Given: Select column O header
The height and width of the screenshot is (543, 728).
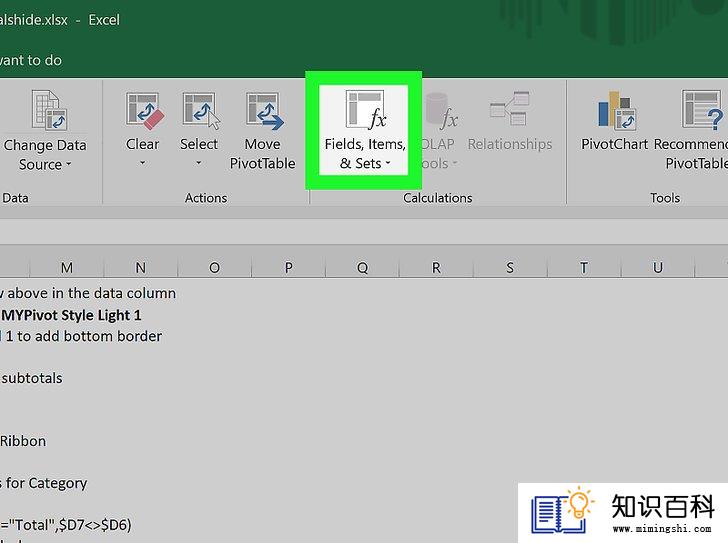Looking at the screenshot, I should (214, 268).
